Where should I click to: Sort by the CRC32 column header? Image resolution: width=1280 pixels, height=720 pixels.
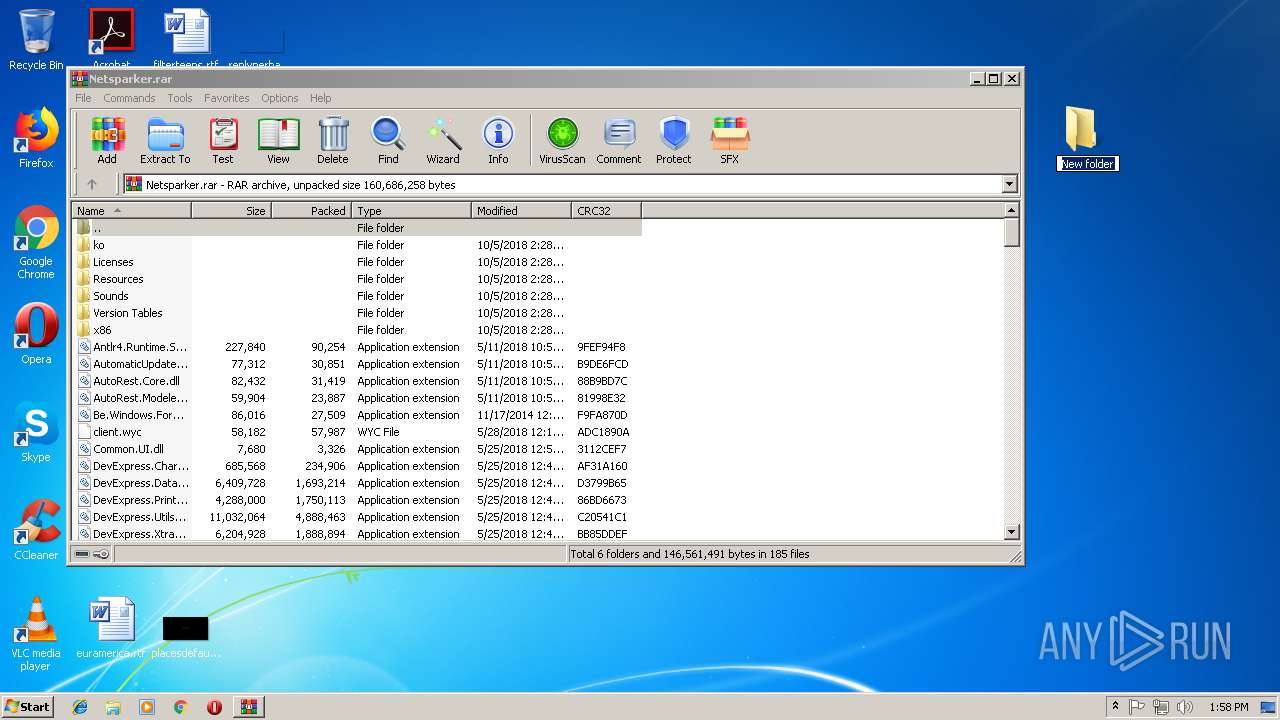pyautogui.click(x=606, y=211)
